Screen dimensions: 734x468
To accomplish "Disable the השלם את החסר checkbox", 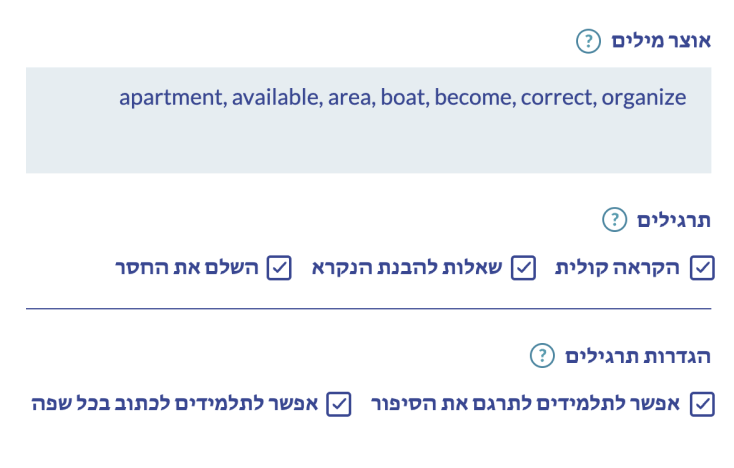I will point(279,268).
